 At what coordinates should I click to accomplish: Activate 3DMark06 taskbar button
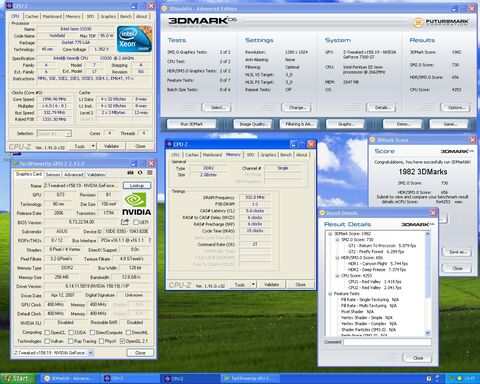pyautogui.click(x=70, y=379)
